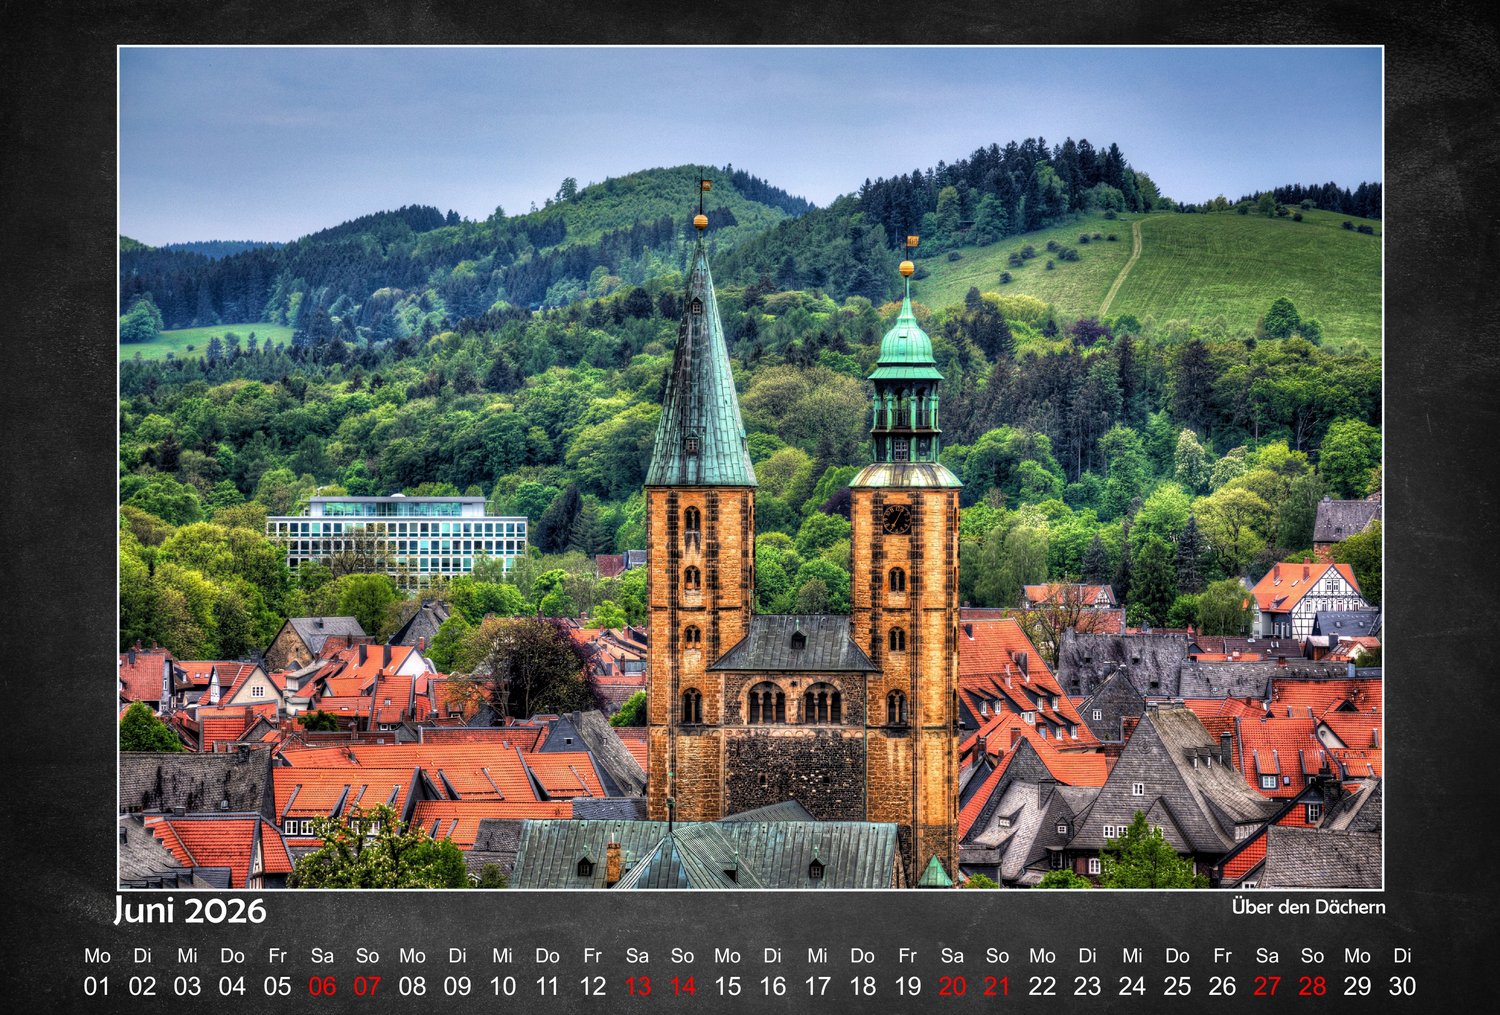Click date 09 in the calendar row

[457, 986]
